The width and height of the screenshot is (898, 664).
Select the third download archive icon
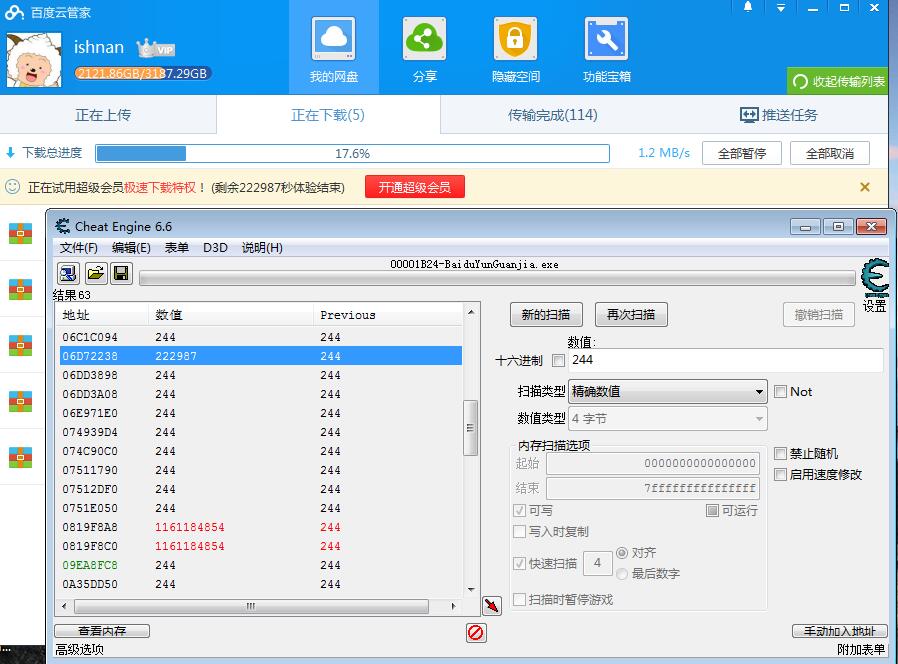(20, 345)
